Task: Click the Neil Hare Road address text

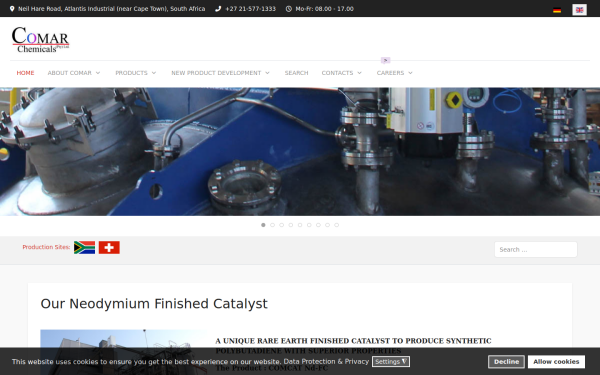Action: point(111,9)
